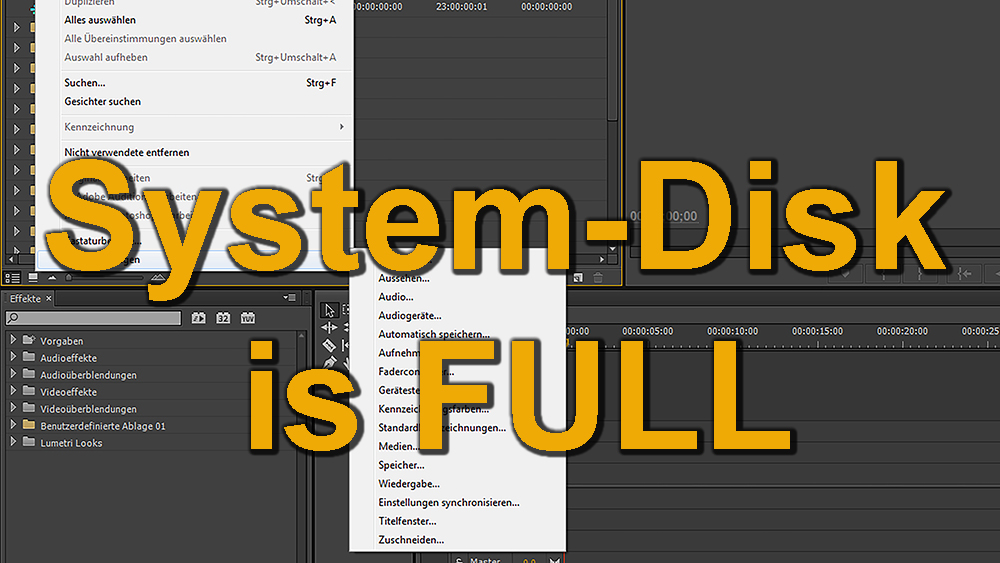
Task: Close the Effekte panel tab
Action: pos(48,298)
